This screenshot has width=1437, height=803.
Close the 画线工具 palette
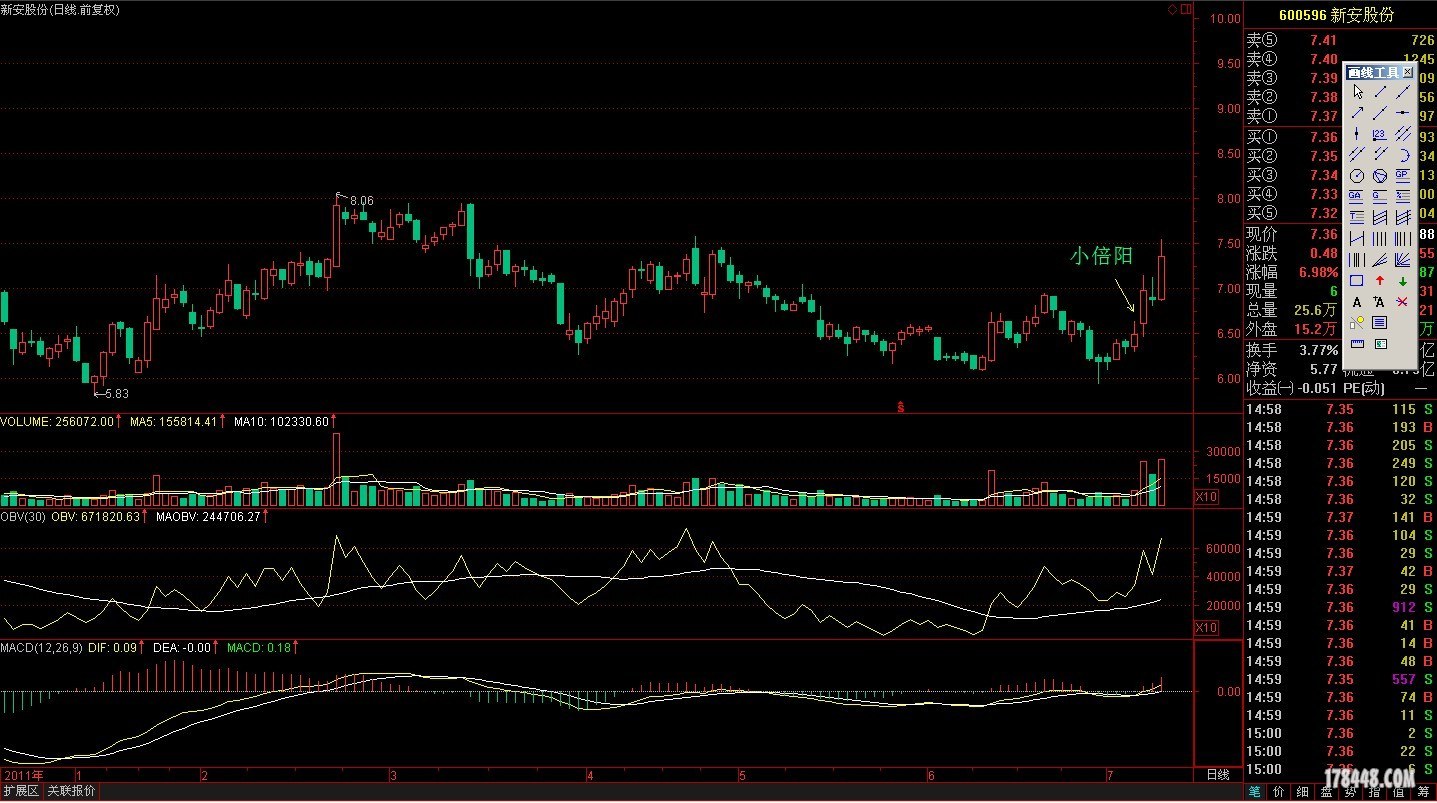(1408, 72)
